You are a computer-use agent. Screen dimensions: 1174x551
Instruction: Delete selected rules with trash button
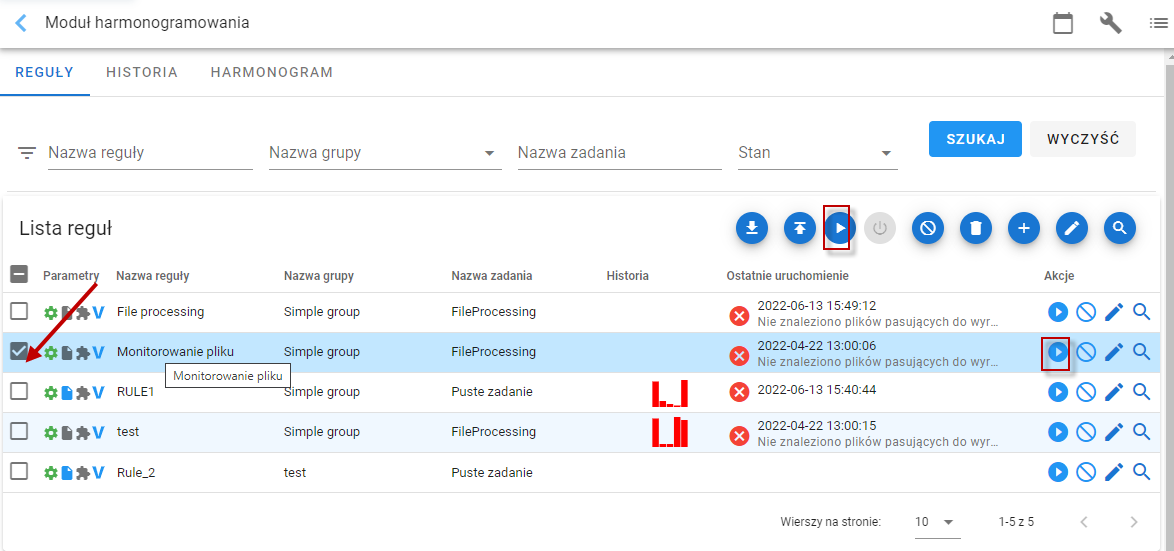(x=976, y=228)
